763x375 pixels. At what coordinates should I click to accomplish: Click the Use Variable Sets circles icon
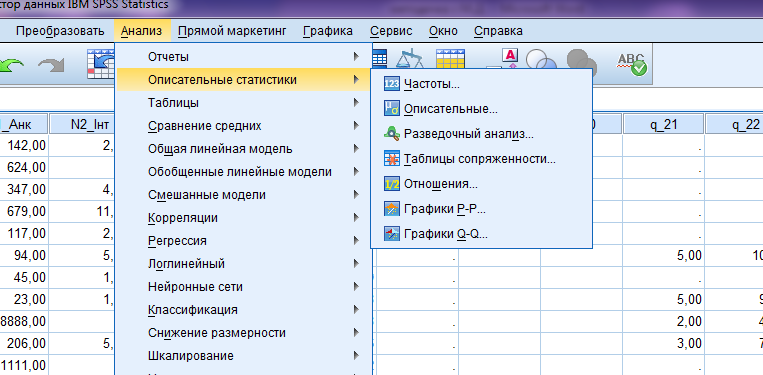(542, 62)
